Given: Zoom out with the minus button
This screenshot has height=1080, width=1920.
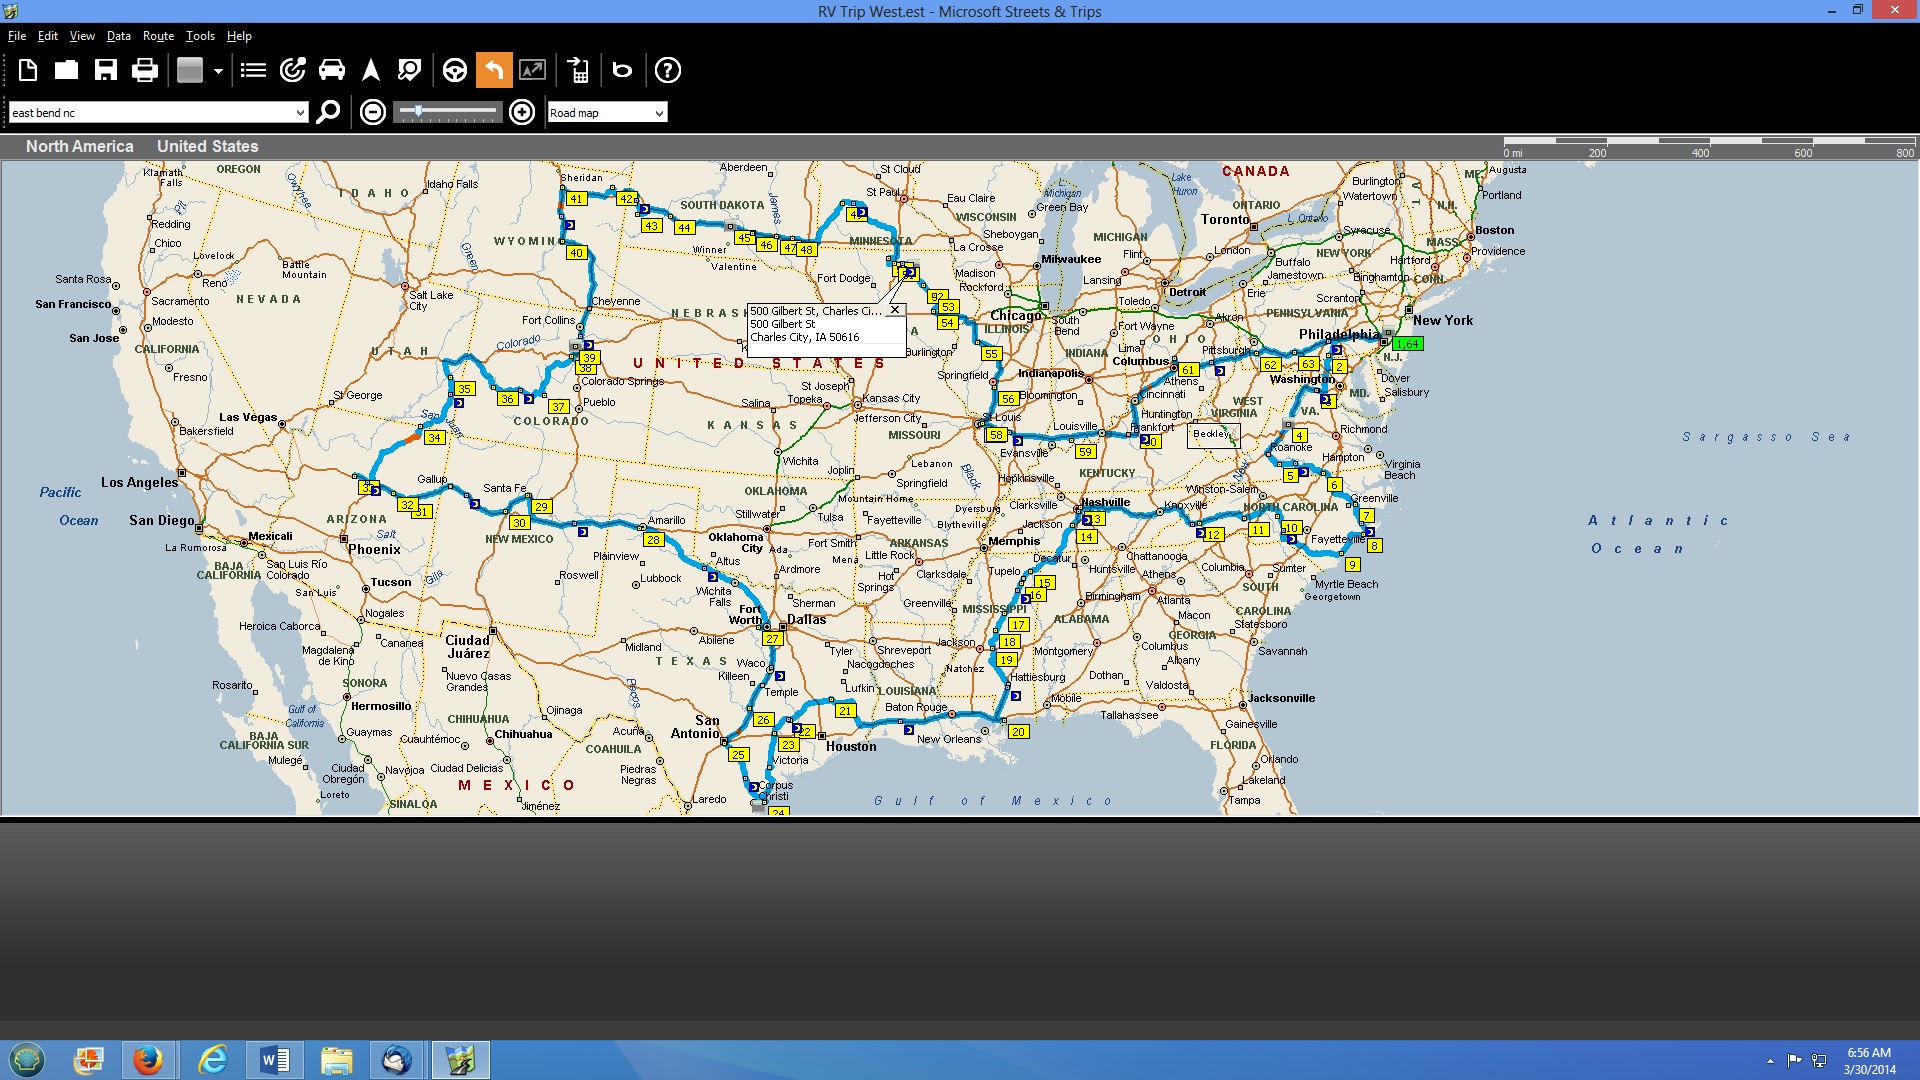Looking at the screenshot, I should [373, 112].
